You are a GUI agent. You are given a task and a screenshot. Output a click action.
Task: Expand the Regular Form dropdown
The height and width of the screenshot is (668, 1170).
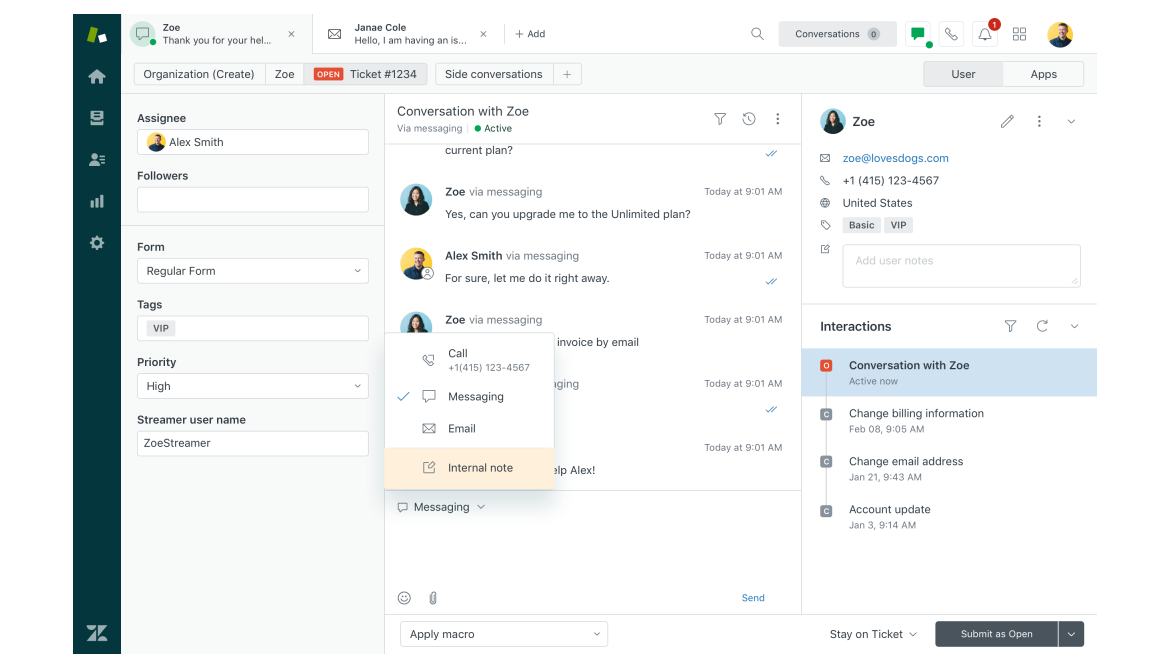coord(252,271)
